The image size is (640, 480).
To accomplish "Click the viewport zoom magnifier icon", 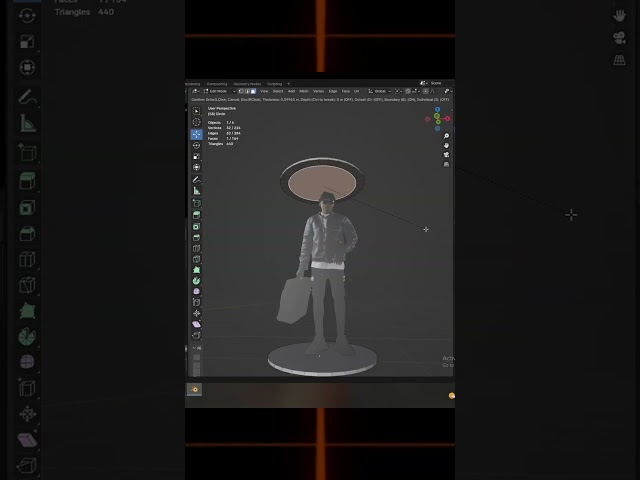I will 446,136.
